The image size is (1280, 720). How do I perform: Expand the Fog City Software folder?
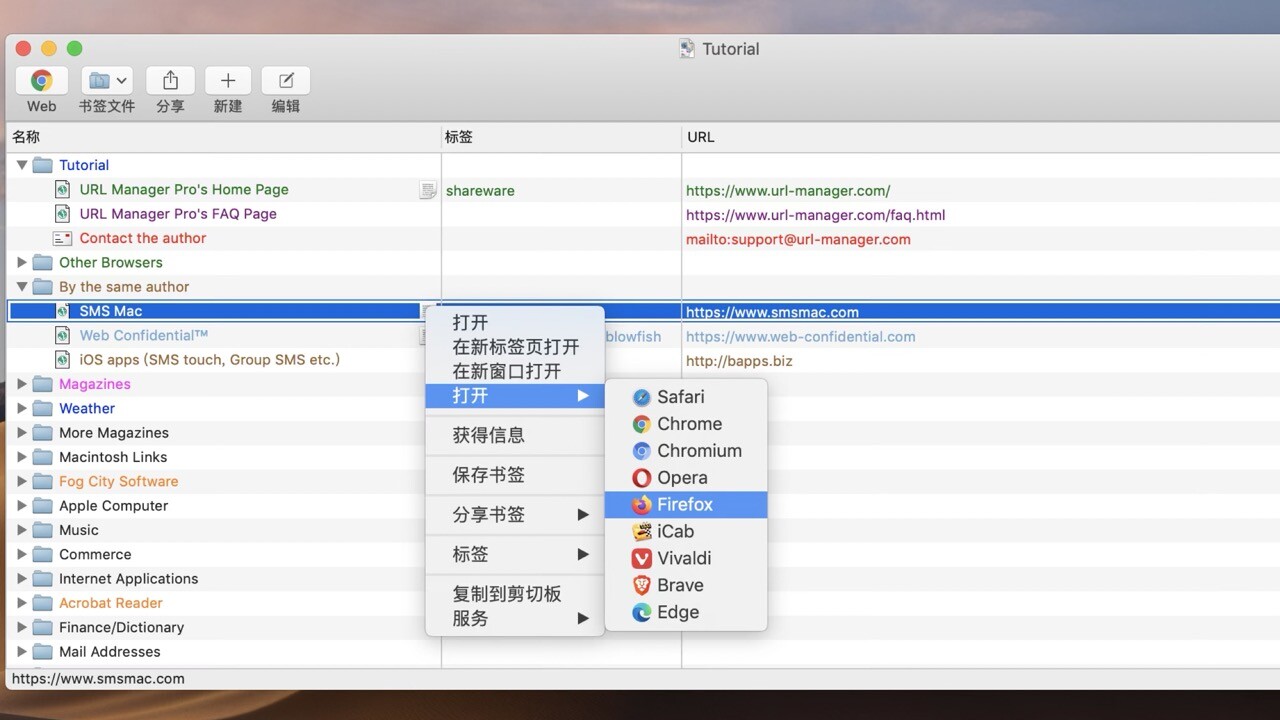22,481
